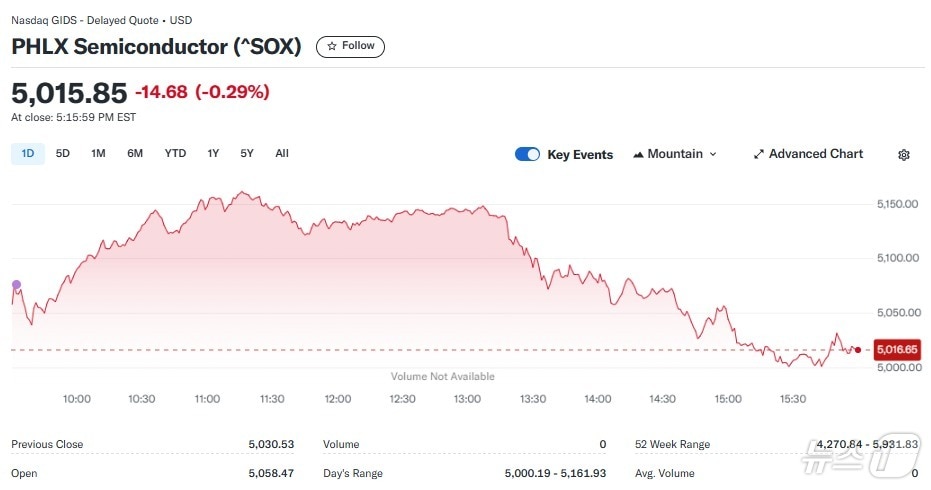931x490 pixels.
Task: Toggle the Key Events switch off
Action: click(527, 154)
